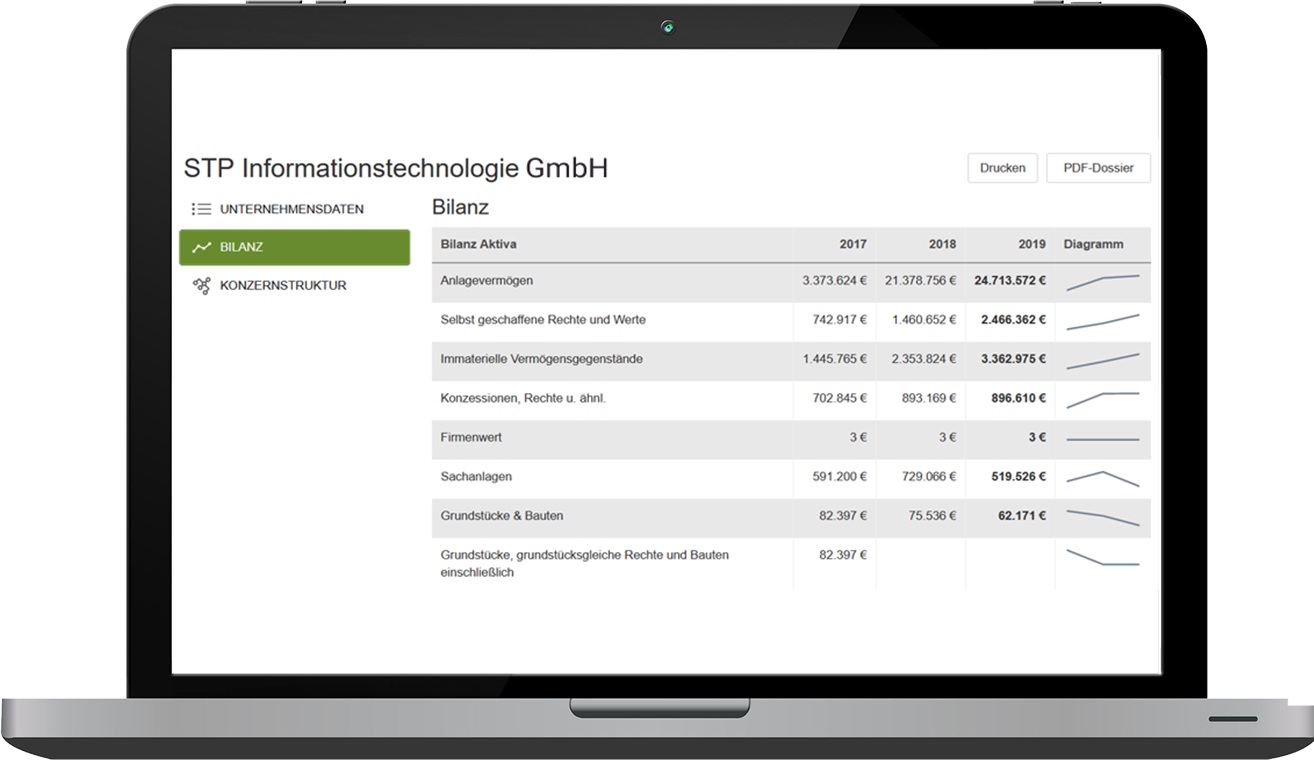This screenshot has width=1314, height=763.
Task: Click the 2018 column header
Action: tap(942, 244)
